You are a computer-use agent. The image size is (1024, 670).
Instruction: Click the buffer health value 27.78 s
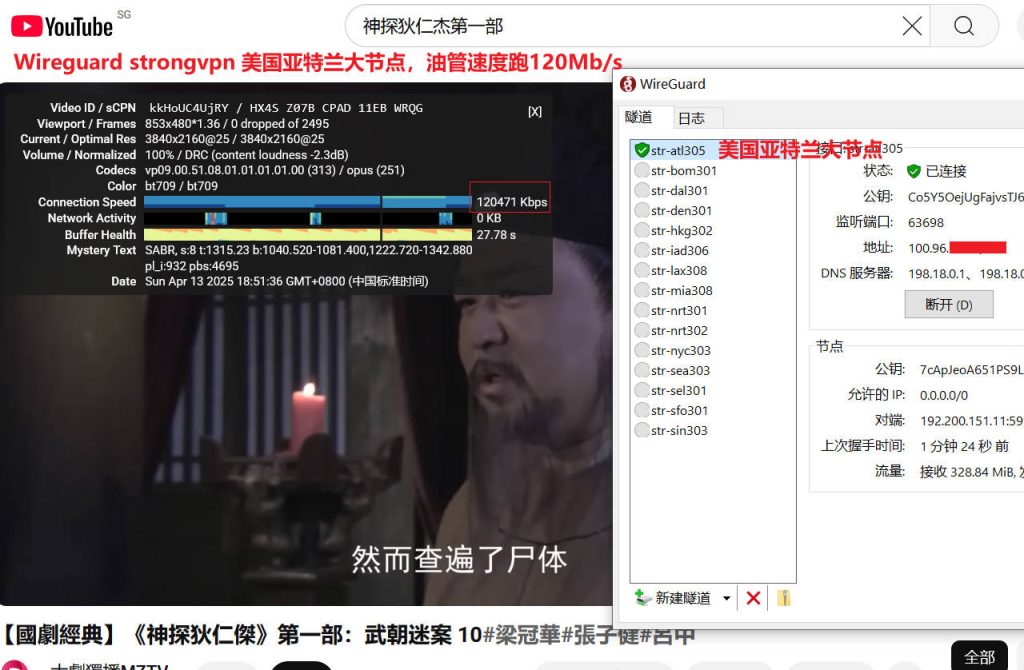click(x=496, y=234)
